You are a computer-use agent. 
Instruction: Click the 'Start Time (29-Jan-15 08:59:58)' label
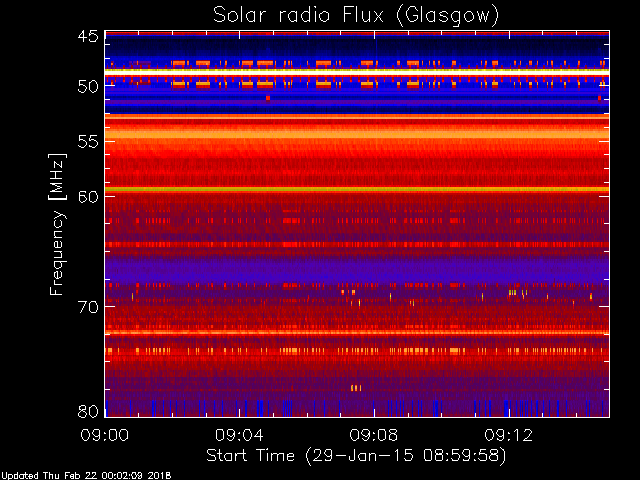356,455
